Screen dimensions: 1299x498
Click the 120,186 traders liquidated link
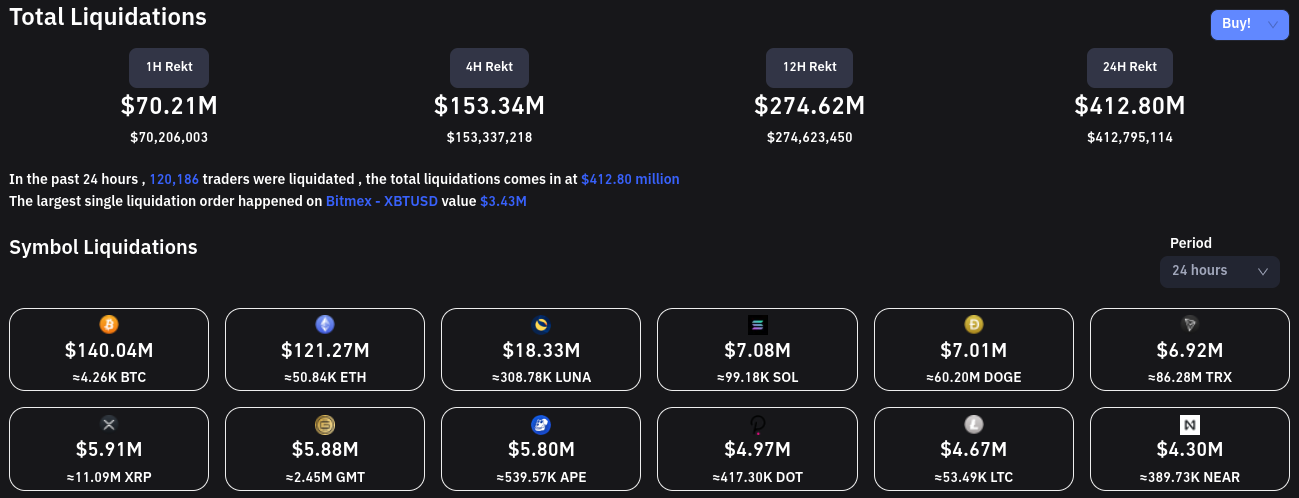[x=174, y=179]
